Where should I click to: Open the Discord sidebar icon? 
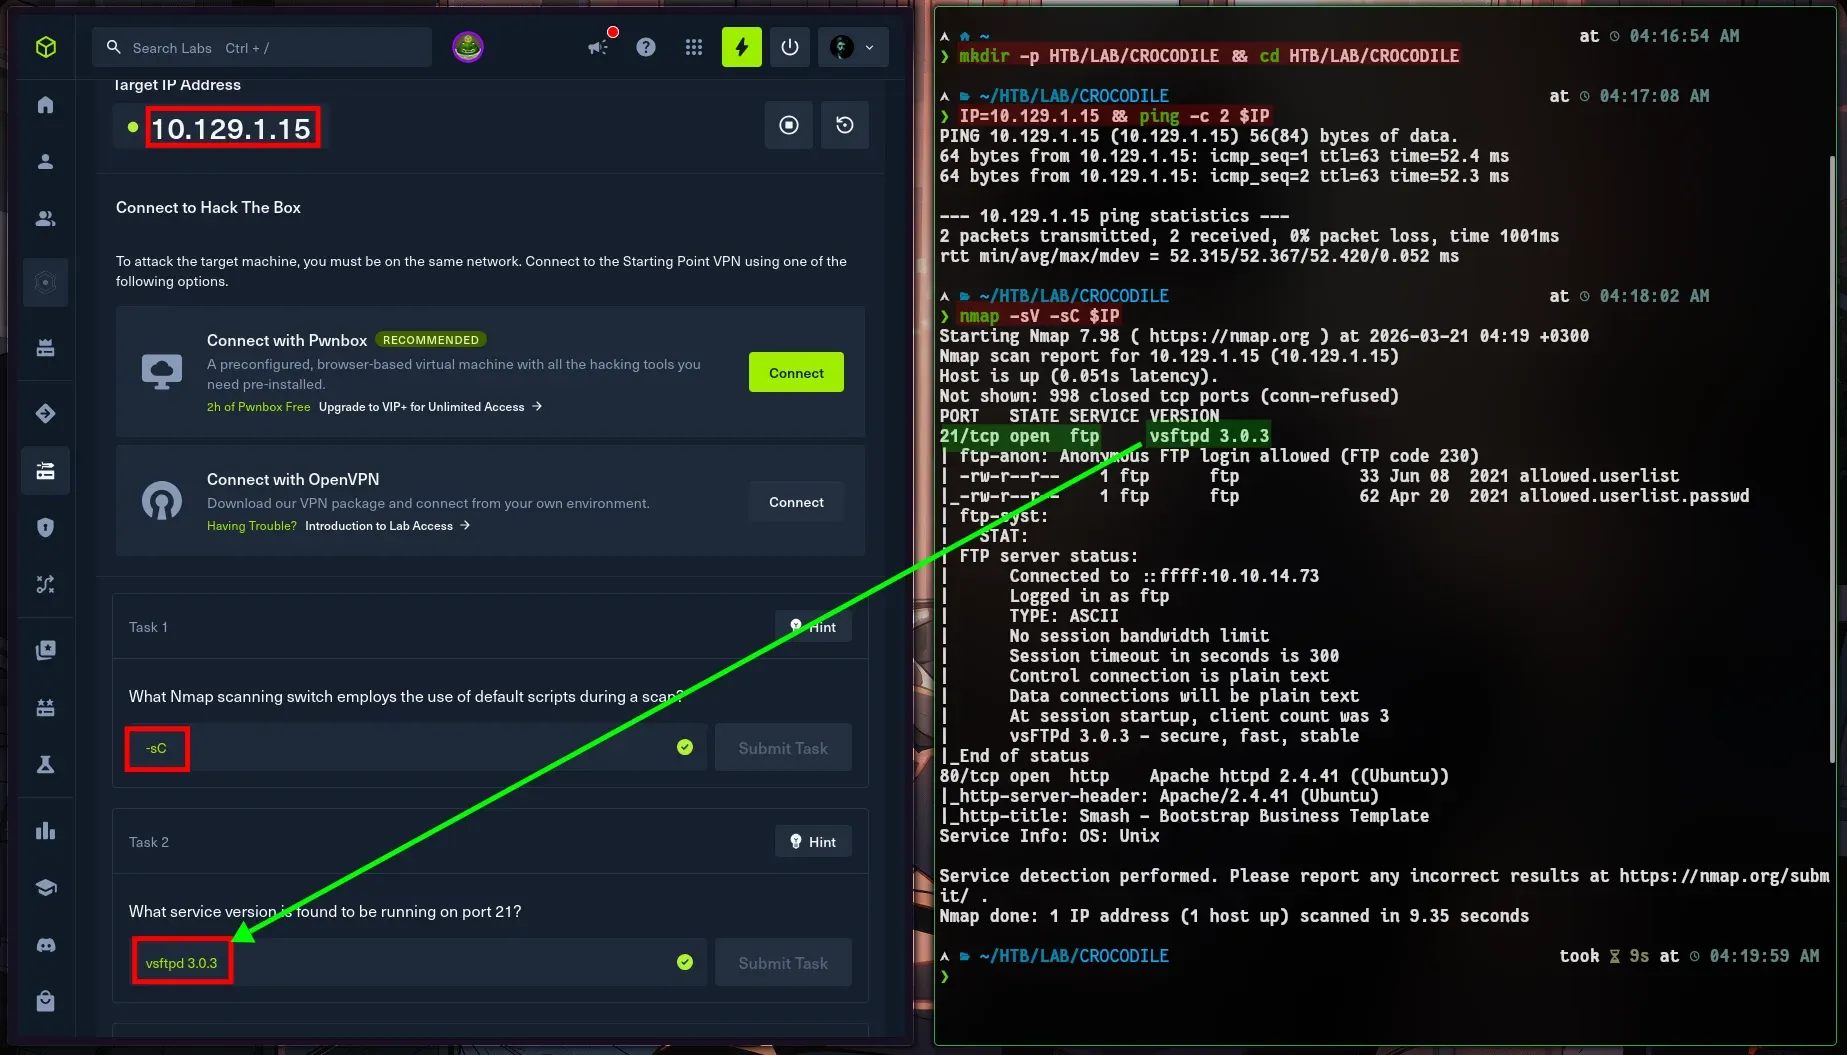pos(45,945)
